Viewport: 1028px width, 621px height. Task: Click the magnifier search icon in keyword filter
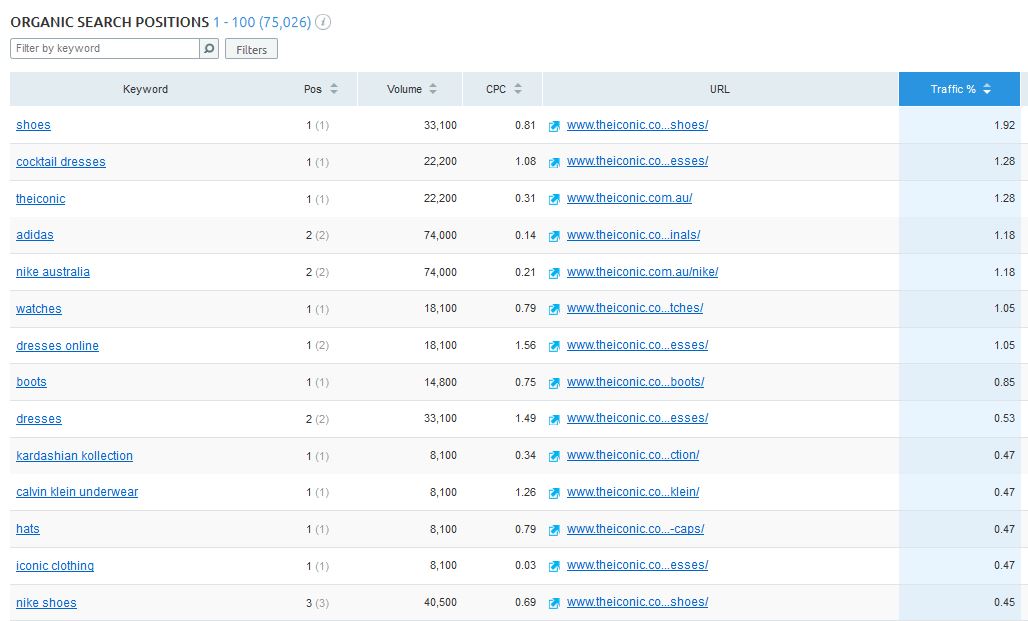click(x=209, y=49)
